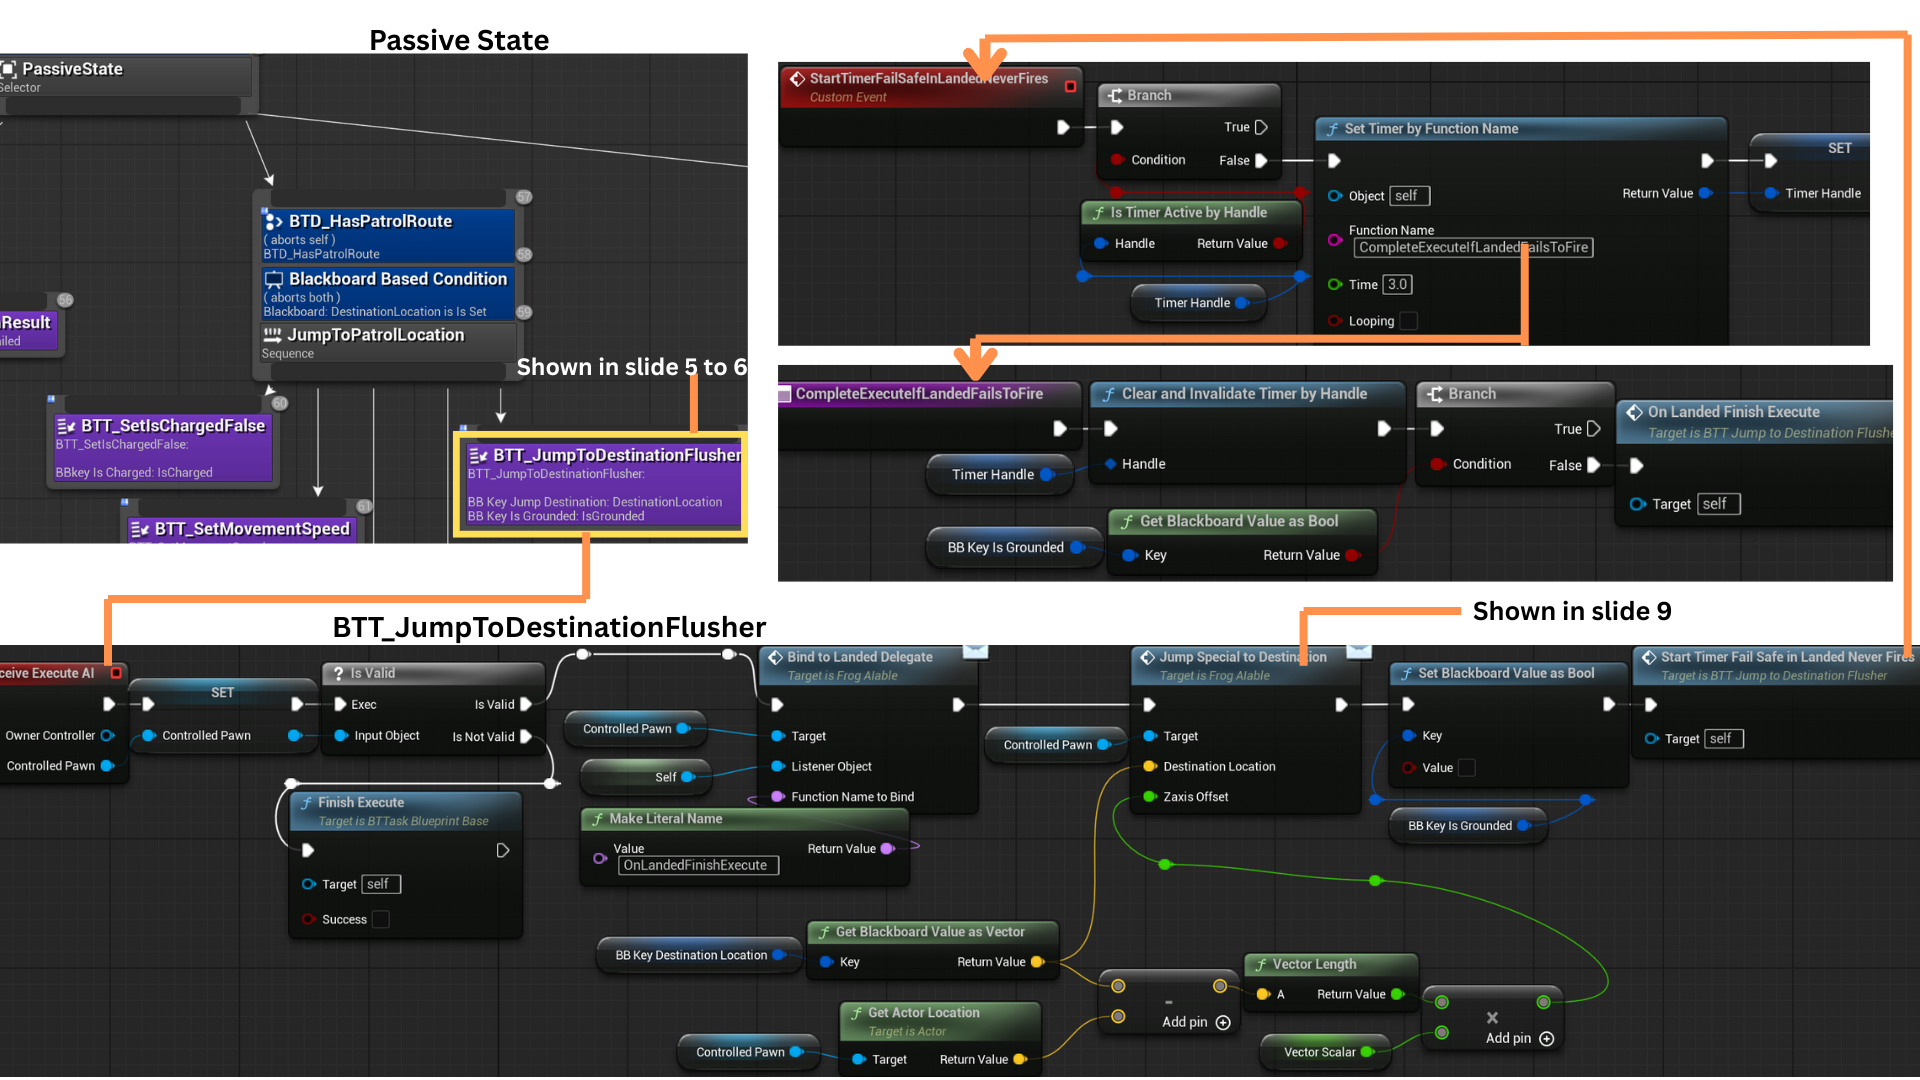Select the BTT_JumpToDestinationFlusher task node
The width and height of the screenshot is (1920, 1080).
click(x=603, y=485)
